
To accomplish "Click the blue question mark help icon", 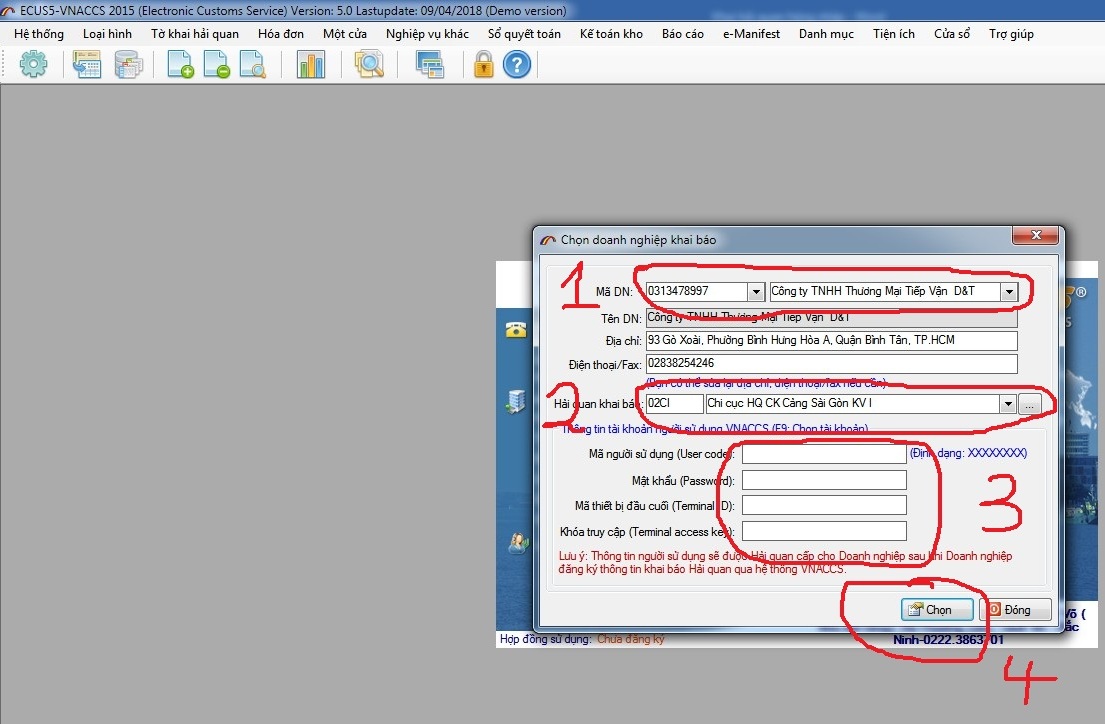I will point(516,66).
